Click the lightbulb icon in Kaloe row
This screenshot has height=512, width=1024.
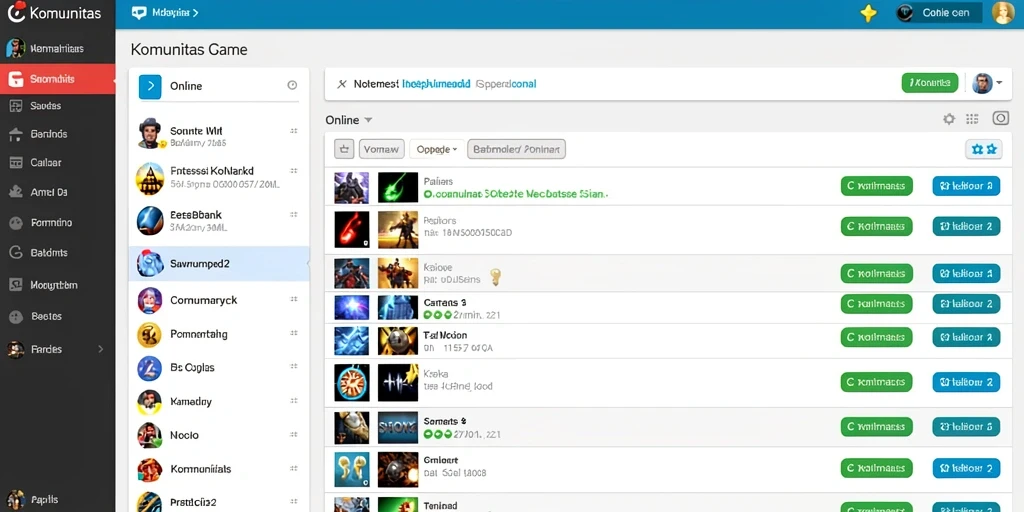click(496, 277)
